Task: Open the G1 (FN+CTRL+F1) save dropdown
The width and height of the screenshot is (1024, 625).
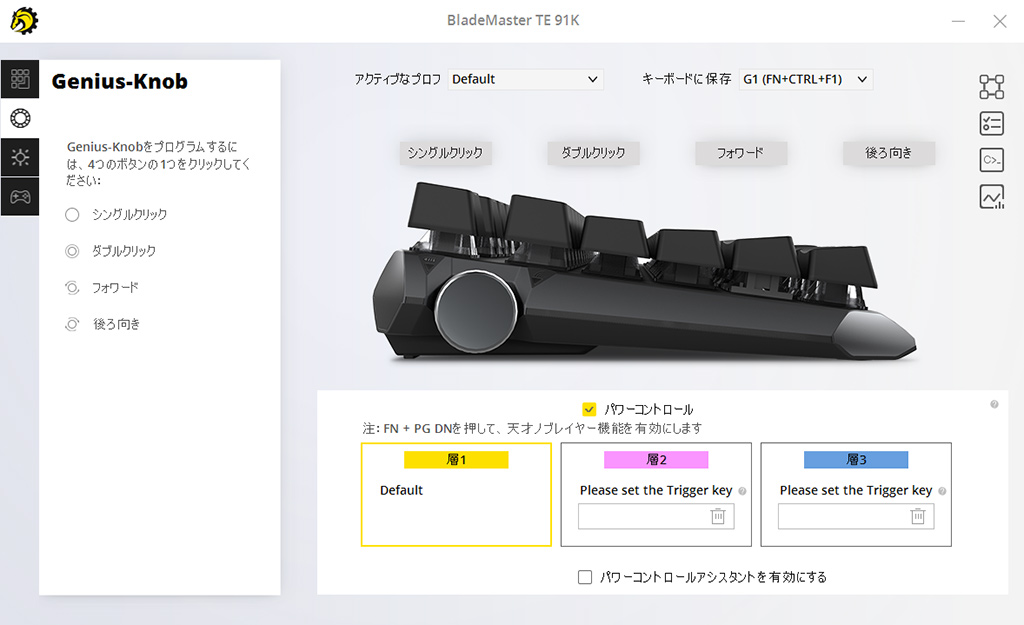Action: (805, 79)
